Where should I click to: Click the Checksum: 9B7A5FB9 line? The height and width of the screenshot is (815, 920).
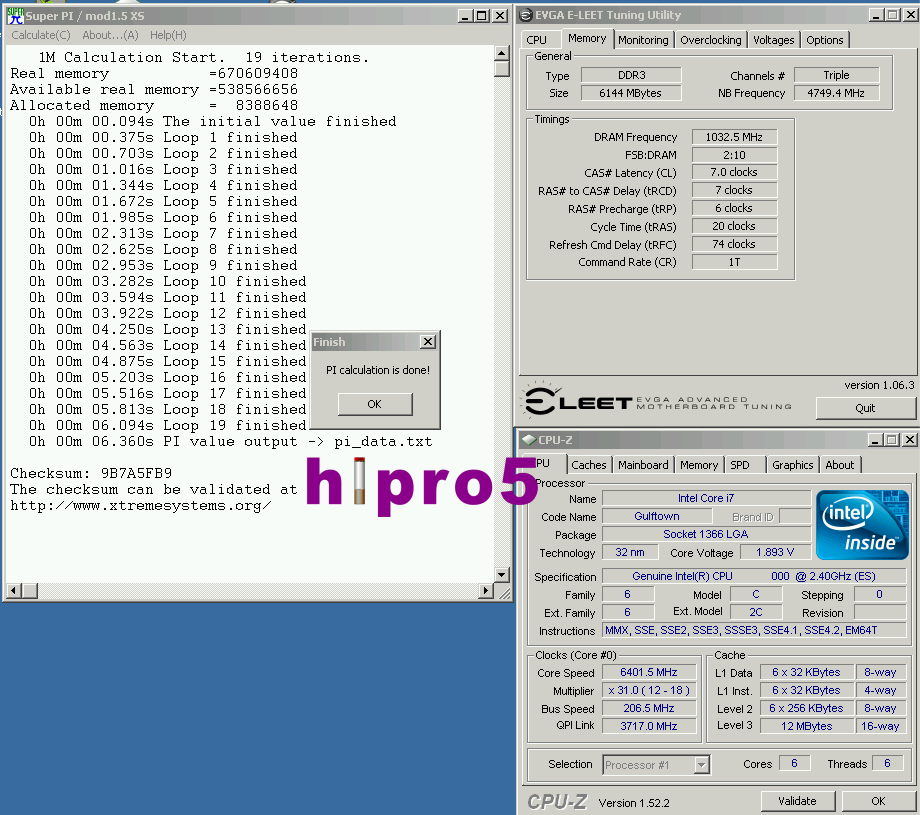(91, 473)
